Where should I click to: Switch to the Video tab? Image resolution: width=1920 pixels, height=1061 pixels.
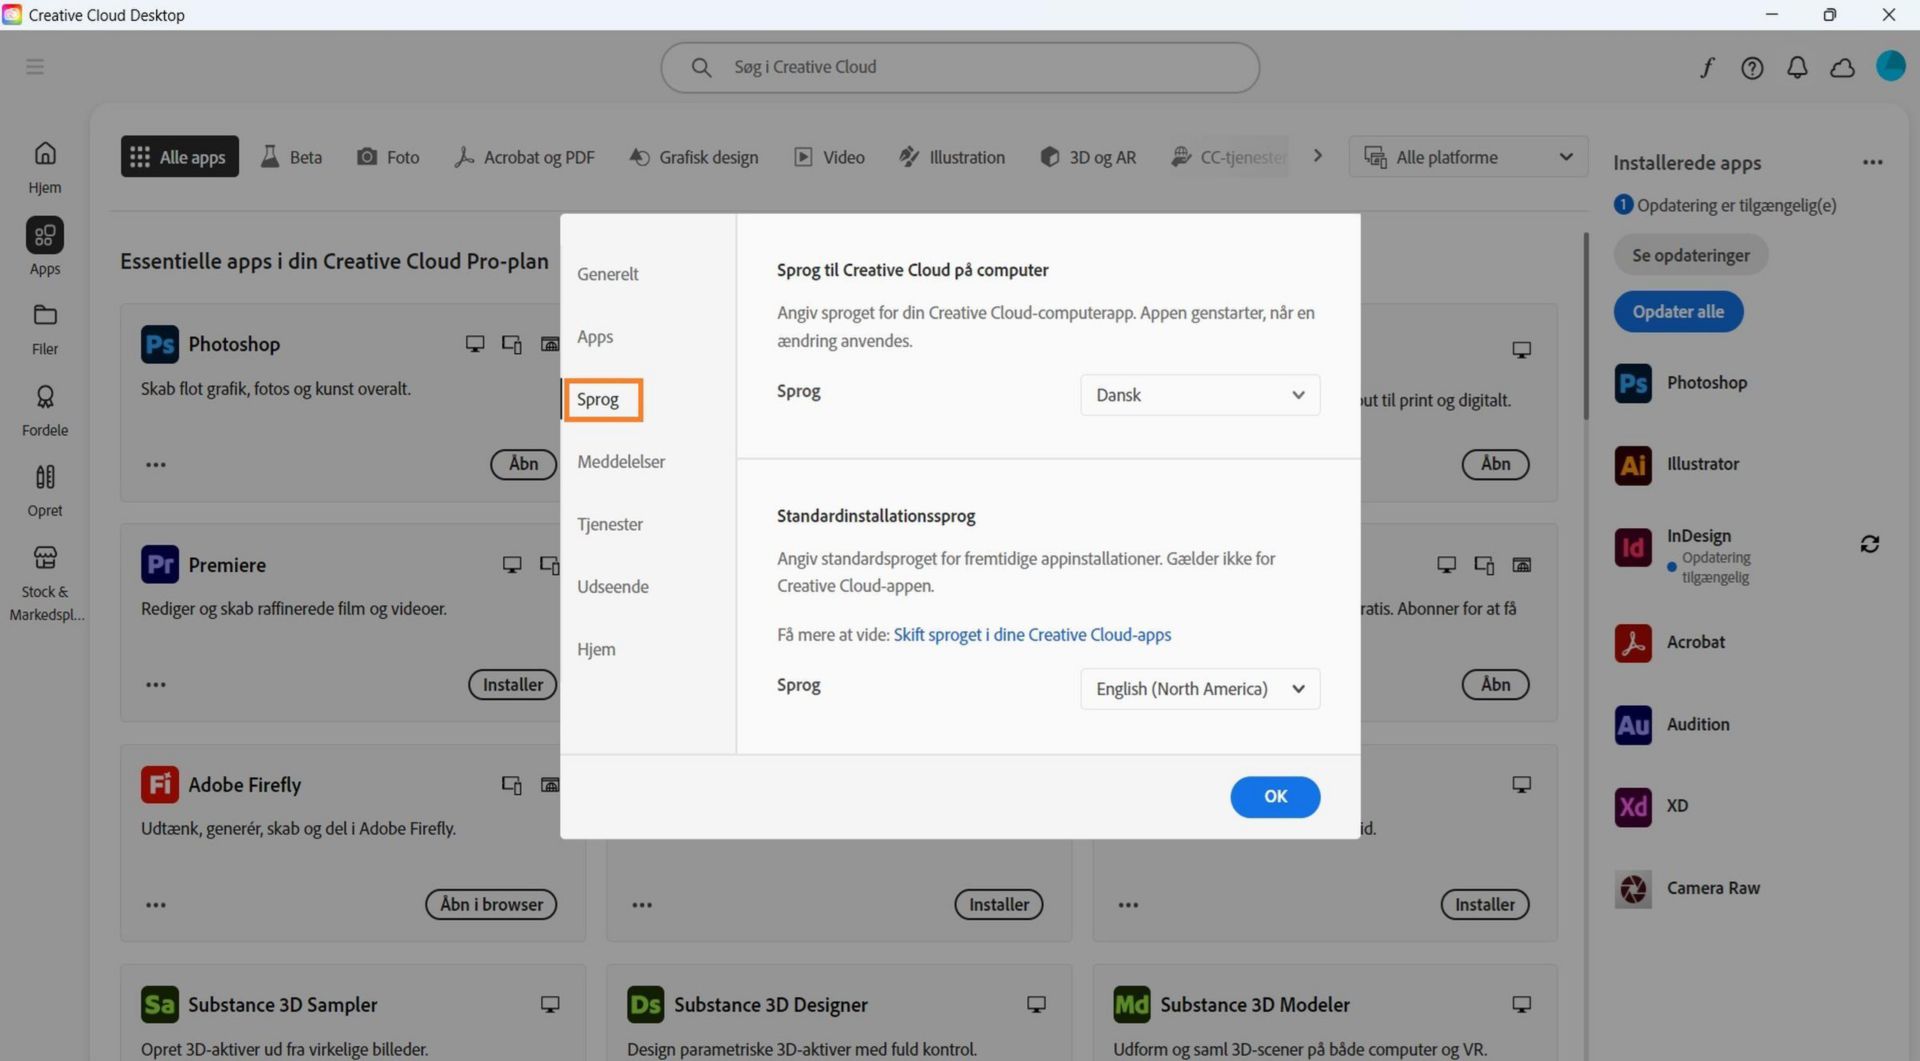click(829, 157)
